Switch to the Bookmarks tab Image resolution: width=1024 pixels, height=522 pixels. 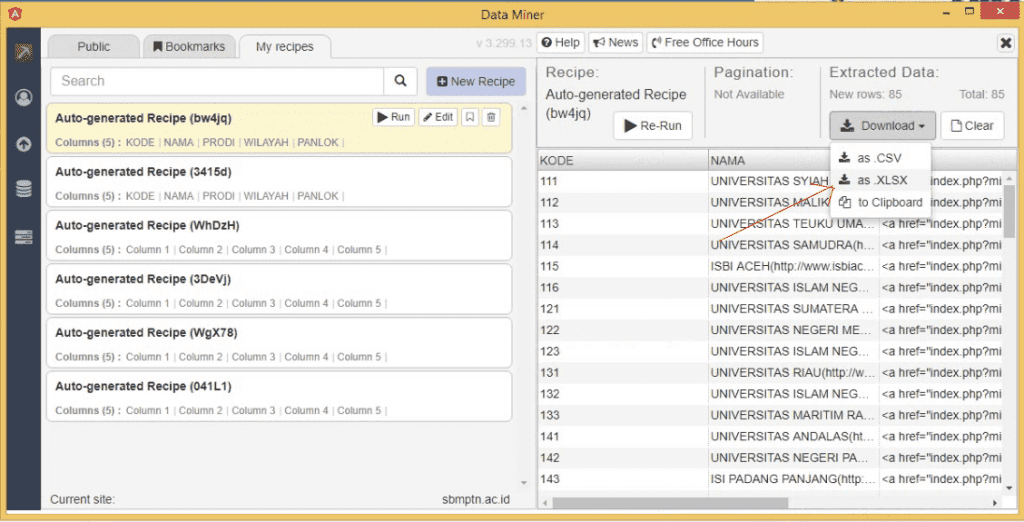[x=190, y=46]
